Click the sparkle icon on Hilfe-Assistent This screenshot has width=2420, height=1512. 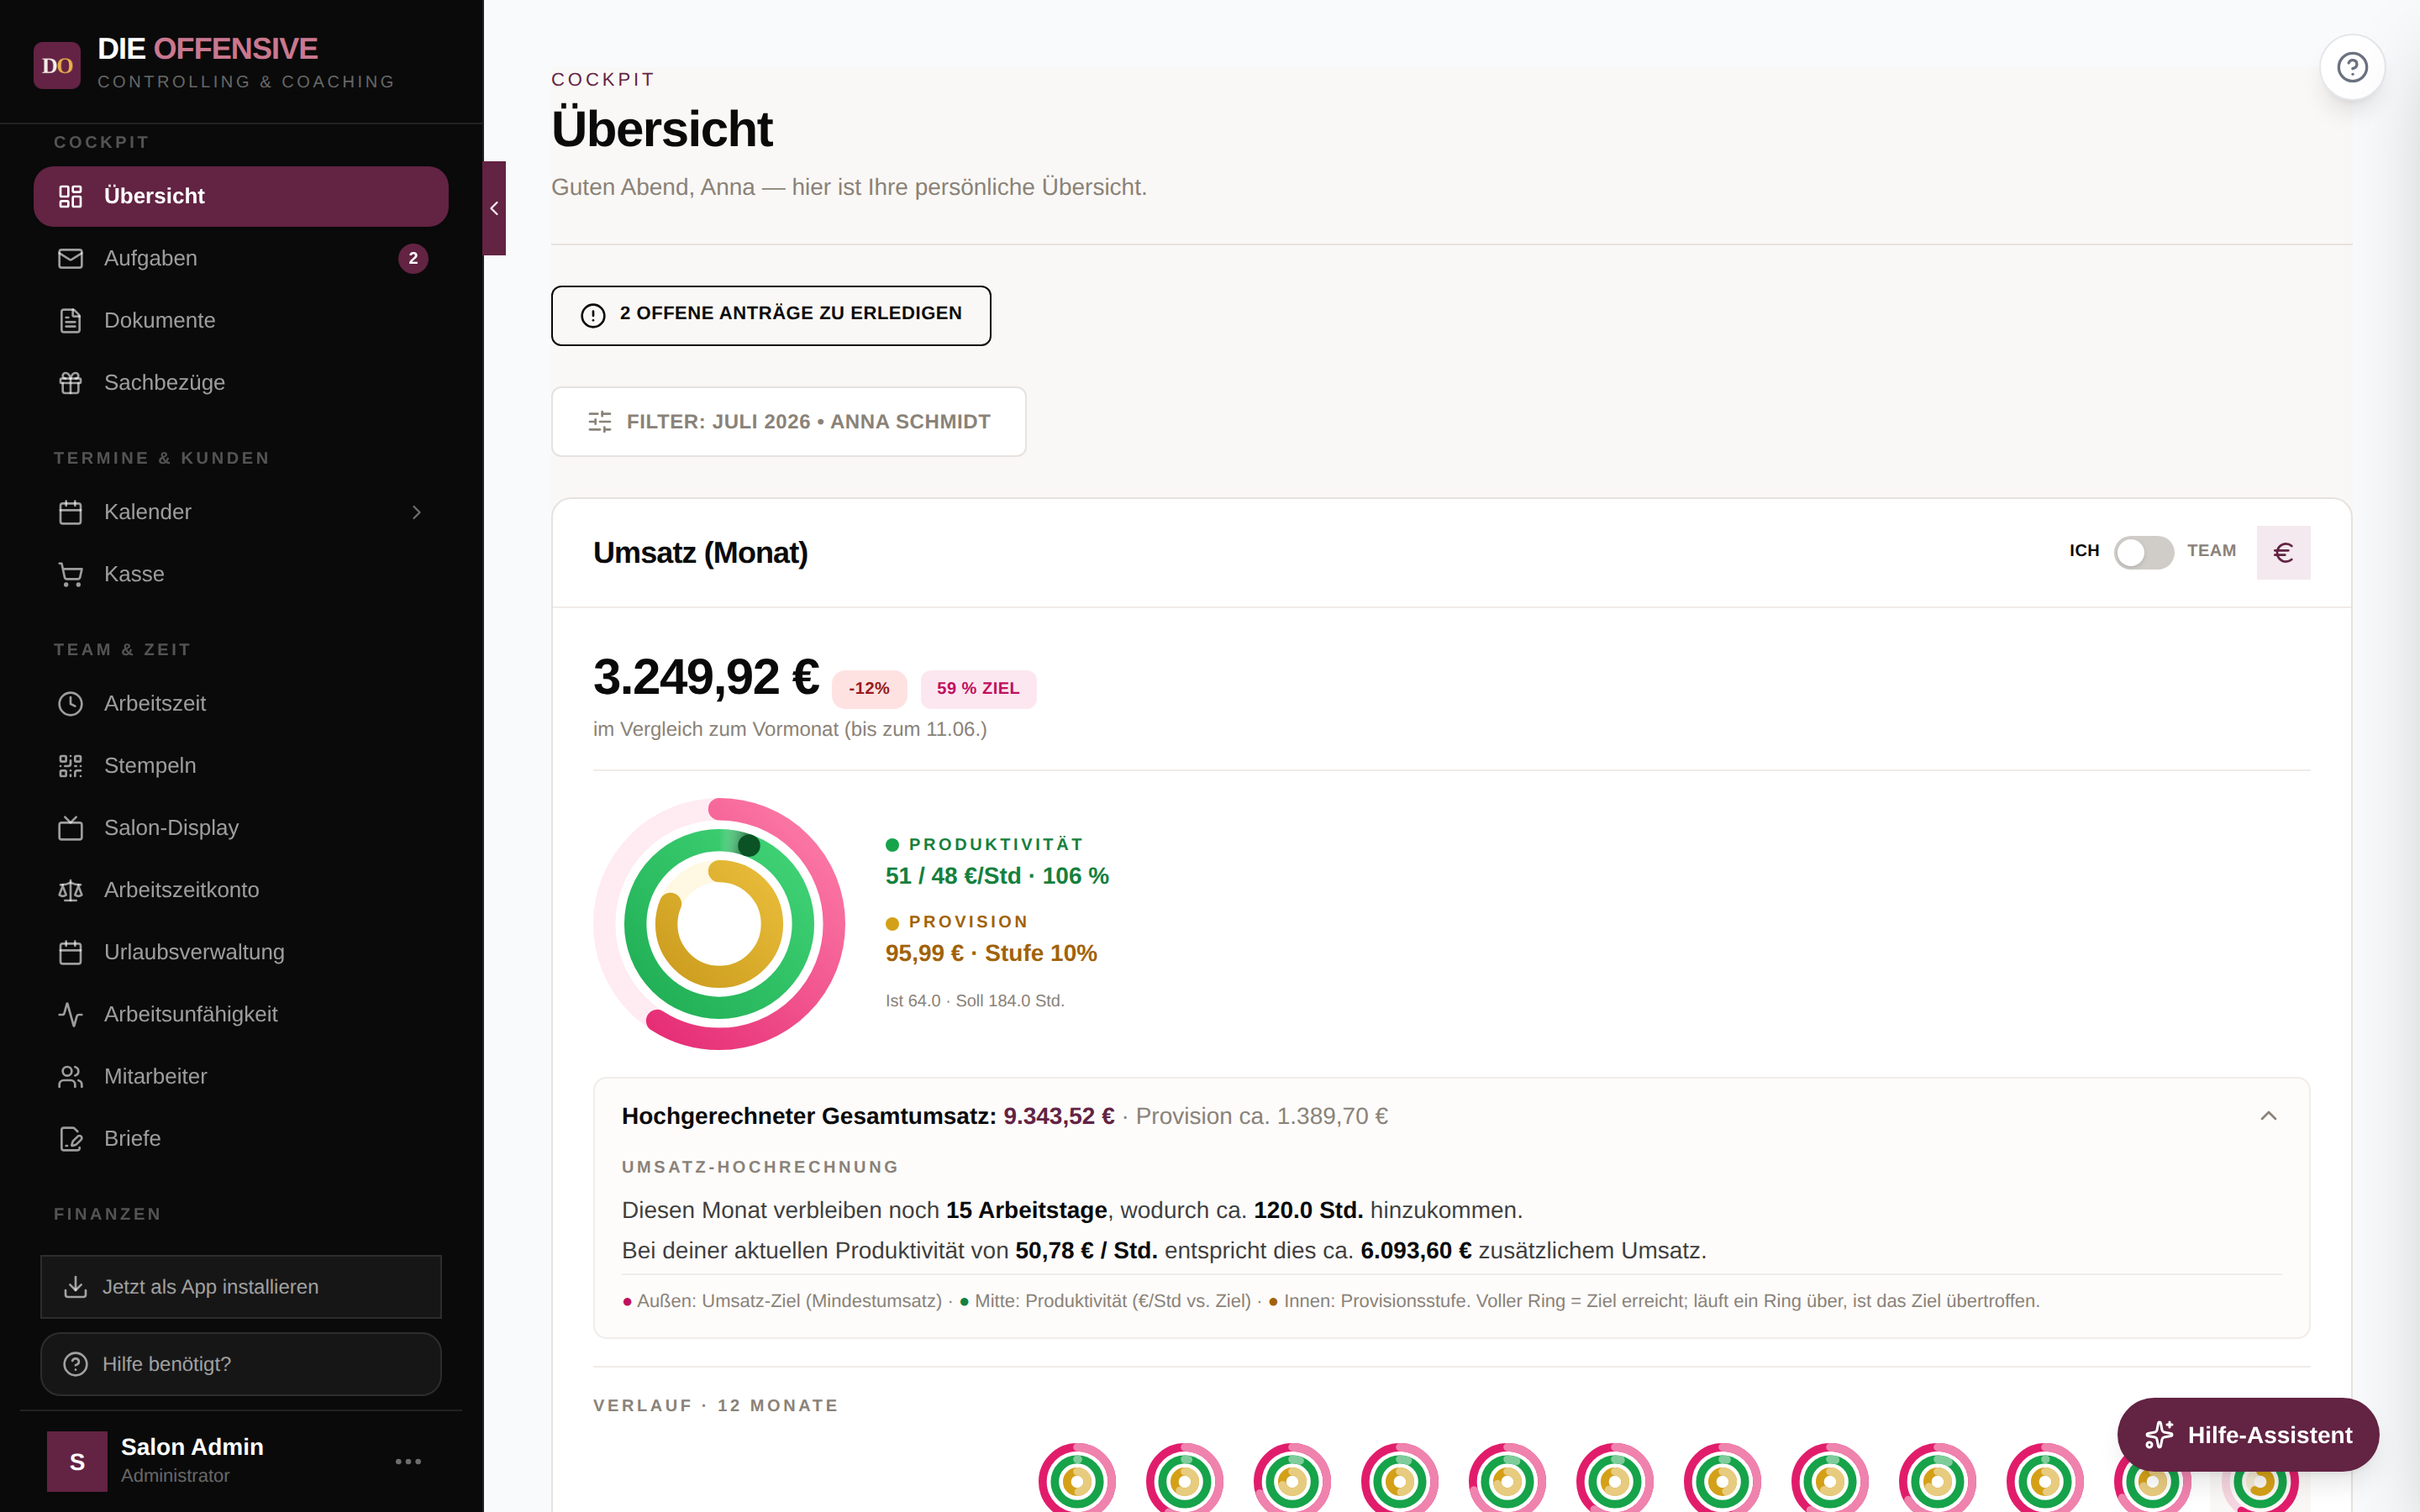click(2159, 1435)
